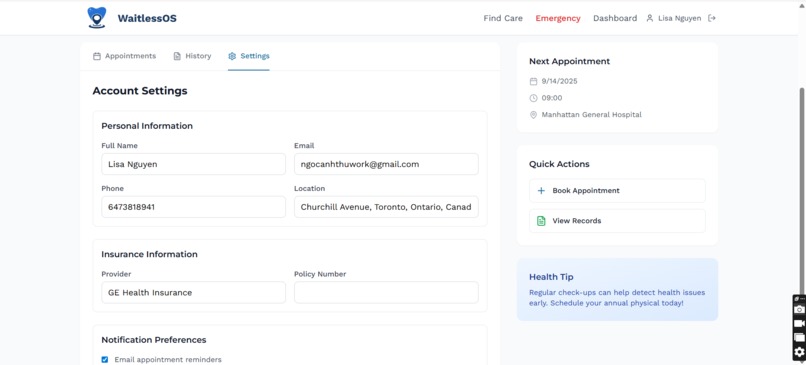Click the Book Appointment button
This screenshot has width=806, height=365.
617,191
